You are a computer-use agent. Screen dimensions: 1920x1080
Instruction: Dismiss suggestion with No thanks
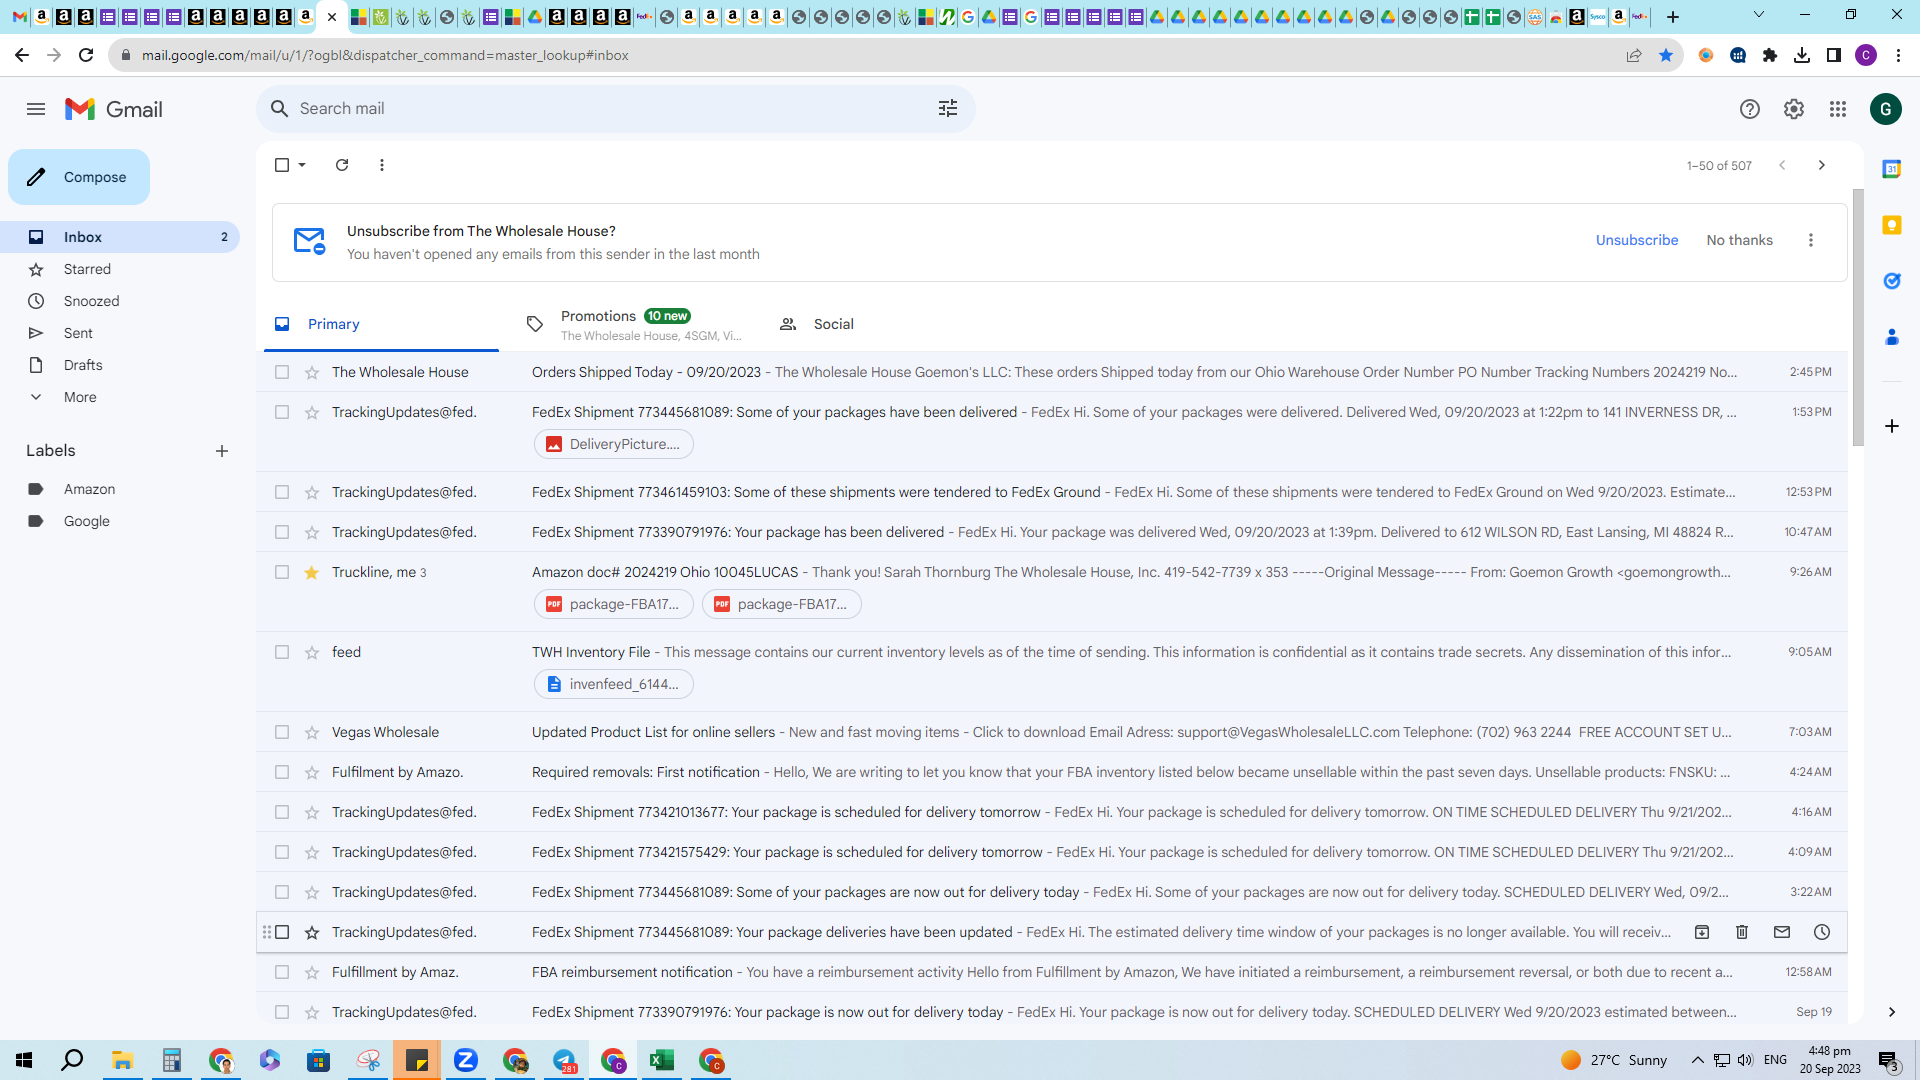click(x=1739, y=240)
